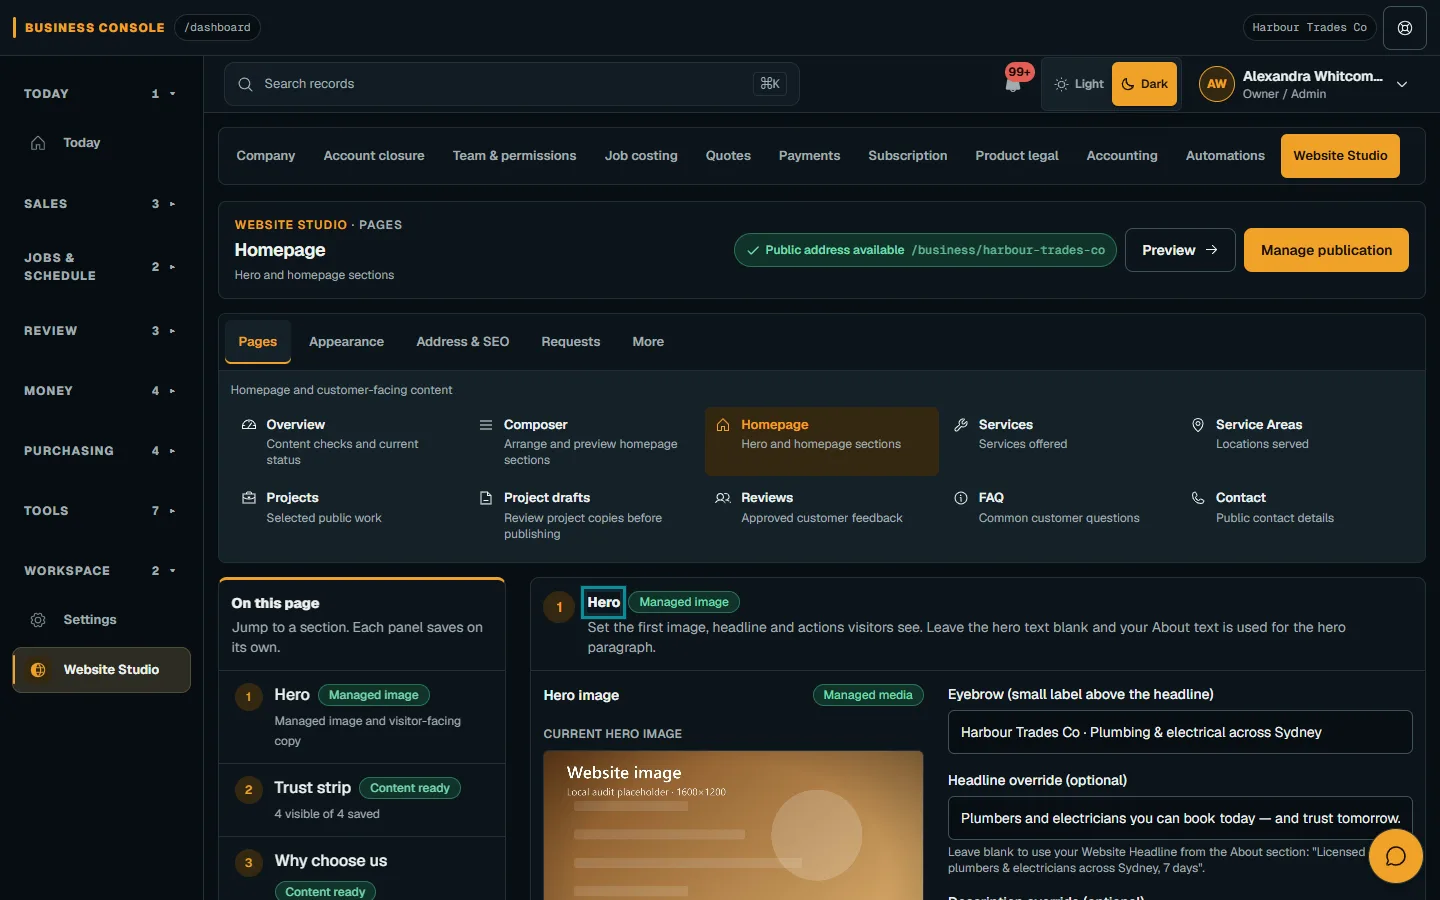Open the Quotes tab
This screenshot has width=1440, height=900.
point(728,156)
